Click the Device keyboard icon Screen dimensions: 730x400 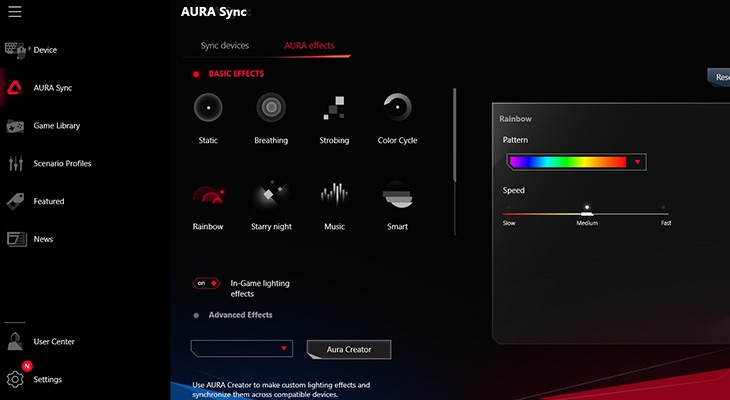[15, 50]
